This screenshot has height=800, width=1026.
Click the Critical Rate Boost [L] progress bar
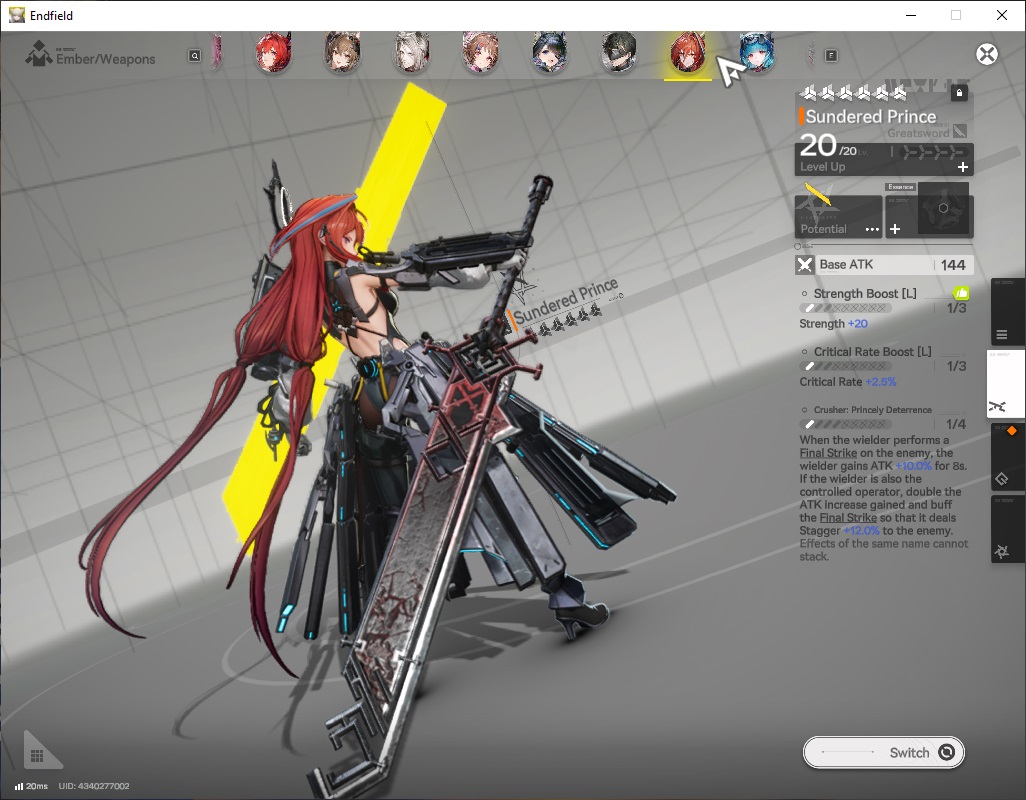pyautogui.click(x=845, y=366)
